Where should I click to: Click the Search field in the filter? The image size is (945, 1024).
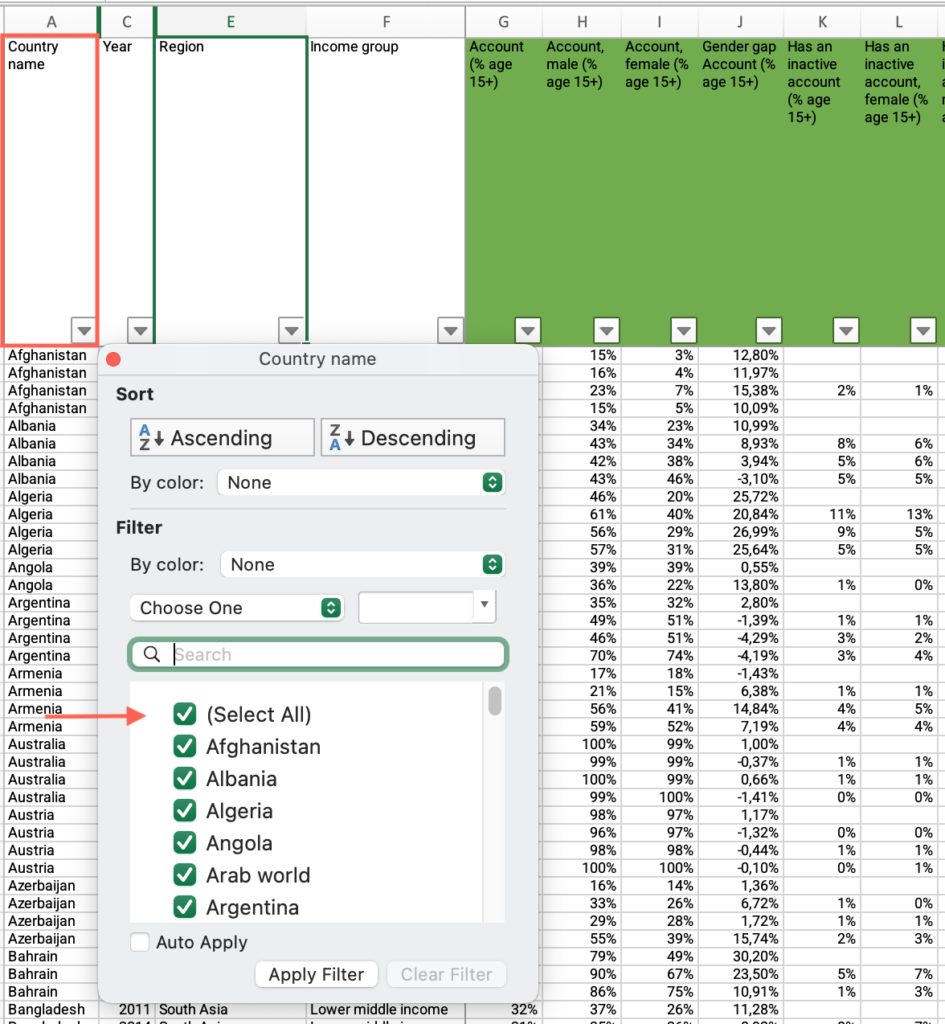pyautogui.click(x=318, y=654)
